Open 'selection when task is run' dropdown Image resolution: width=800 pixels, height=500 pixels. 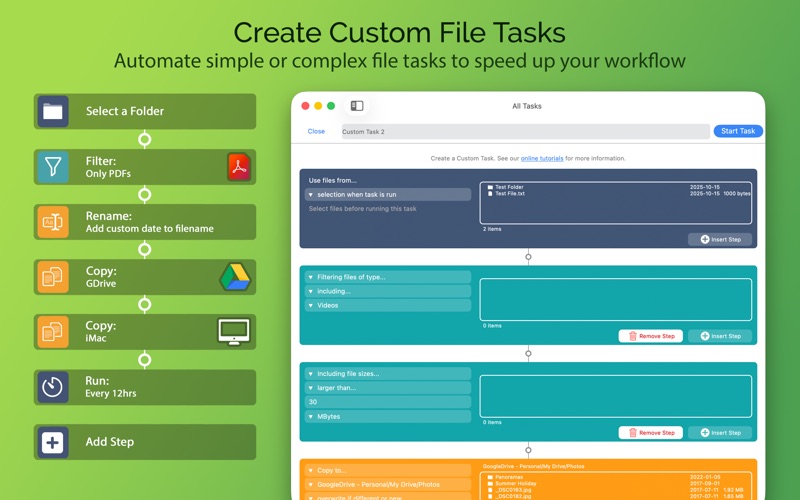point(388,194)
